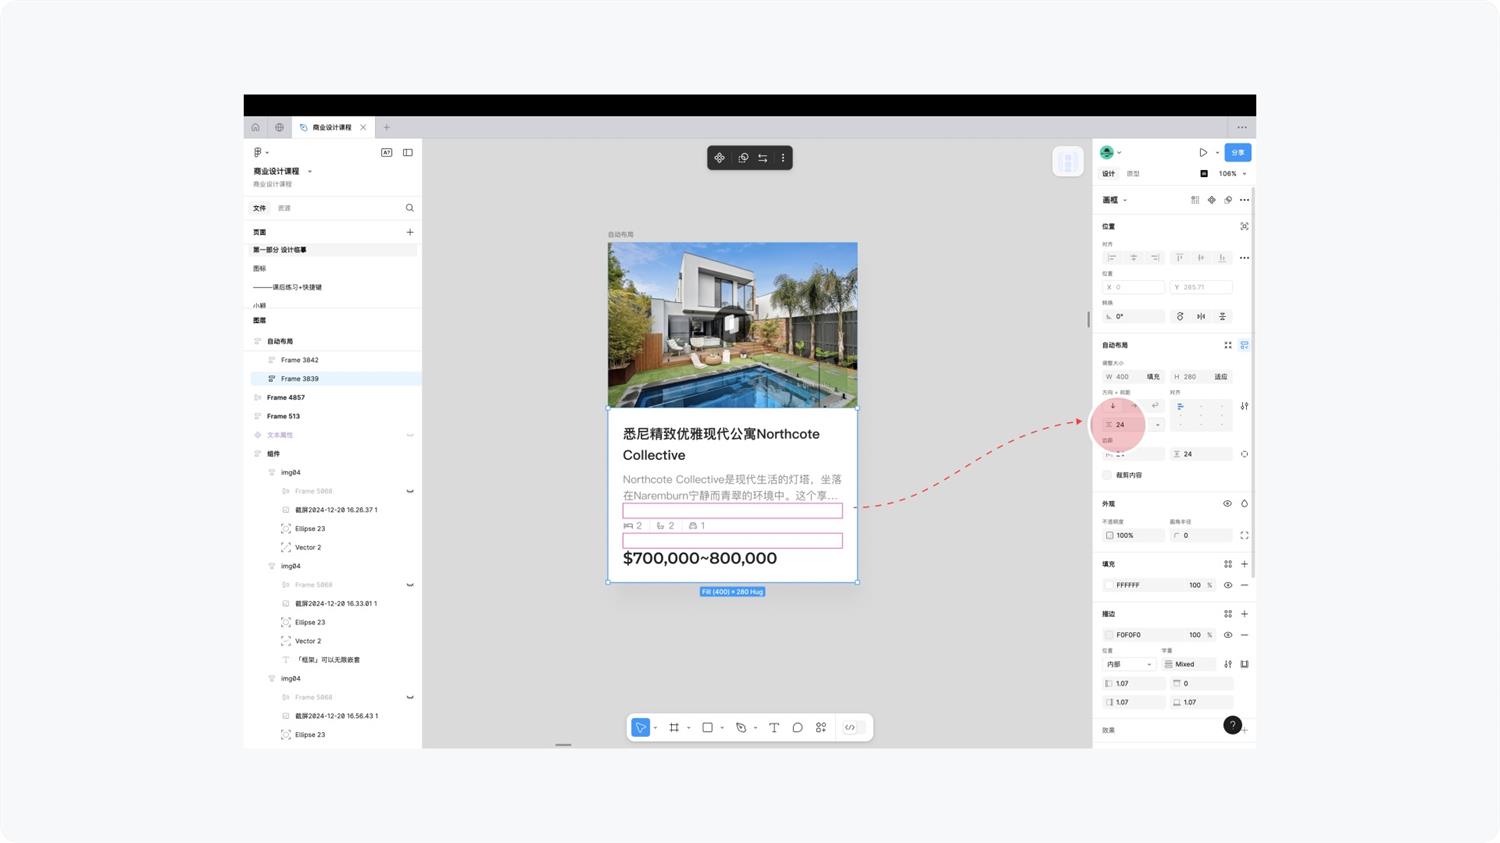Click the create component icon in floating toolbar

tap(719, 158)
